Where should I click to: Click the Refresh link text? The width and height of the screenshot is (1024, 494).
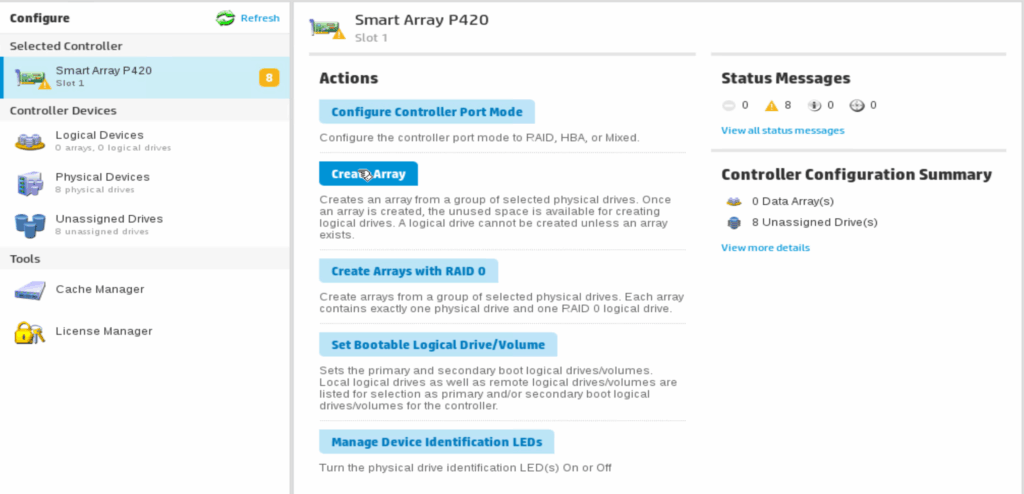pos(260,18)
